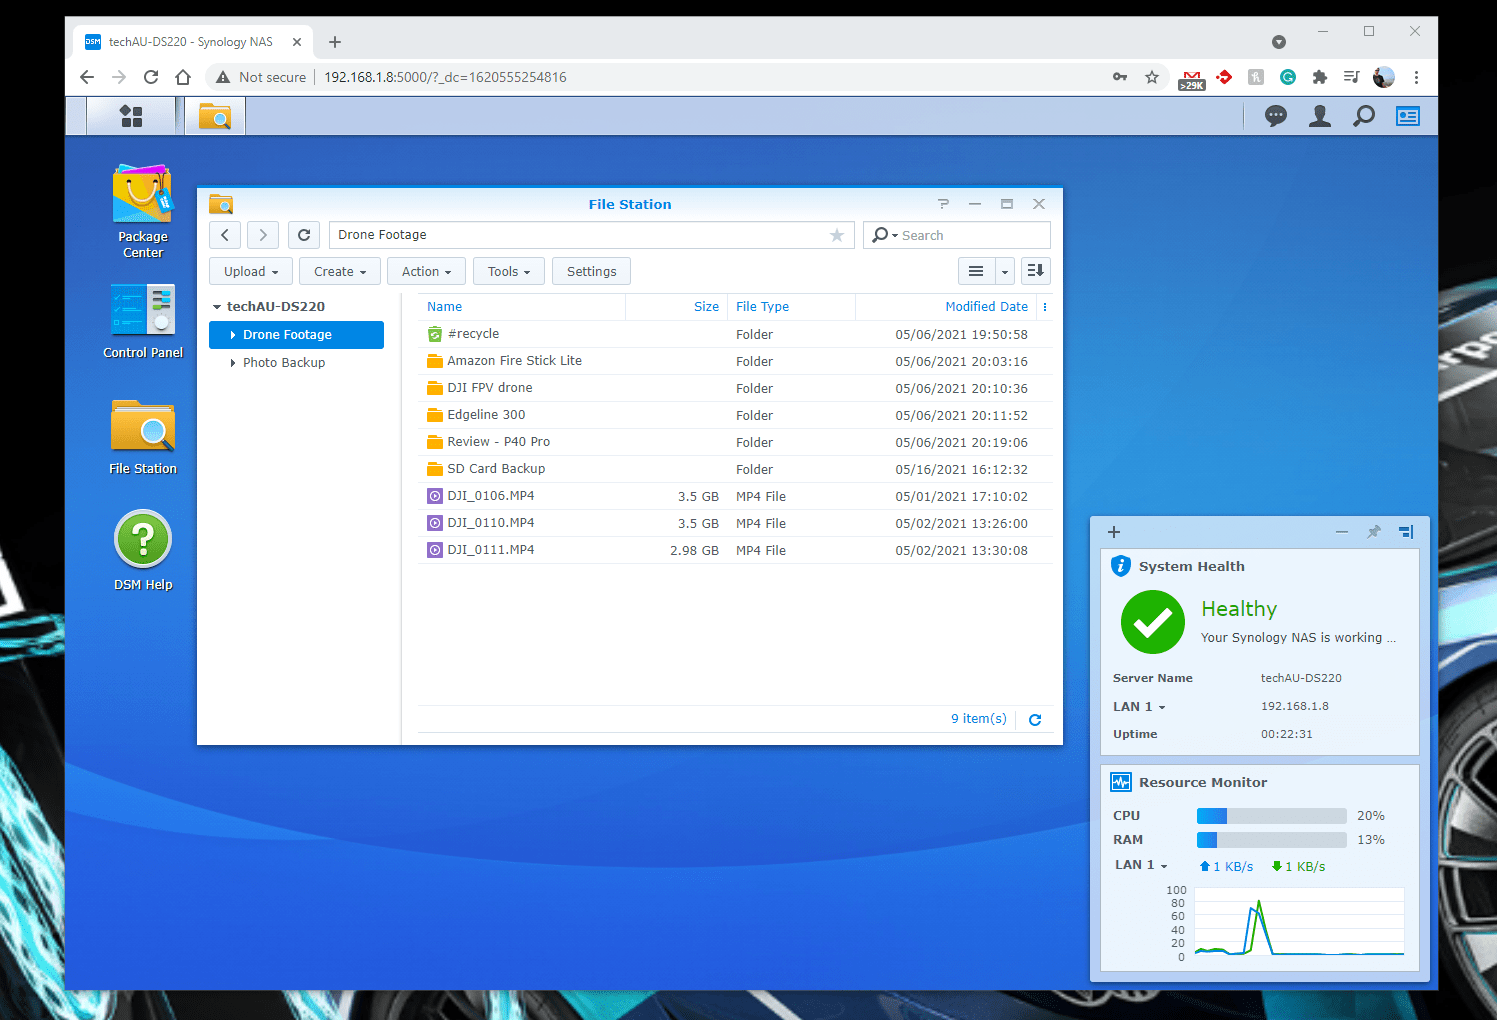Open the DSM user options icon
1497x1020 pixels.
pyautogui.click(x=1320, y=116)
